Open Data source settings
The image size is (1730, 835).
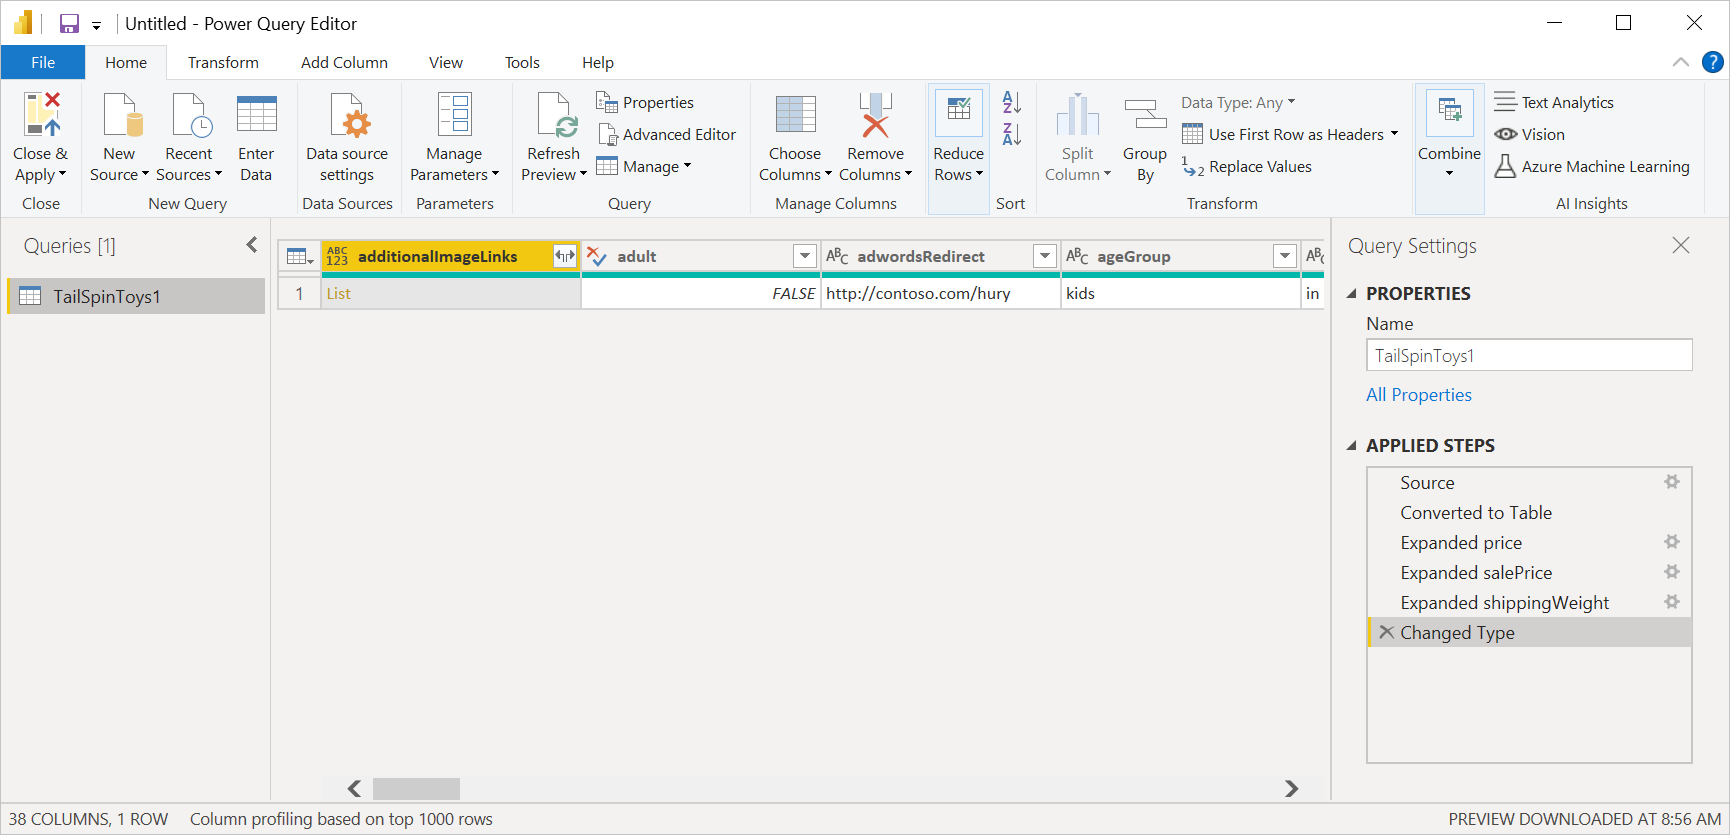click(x=347, y=138)
